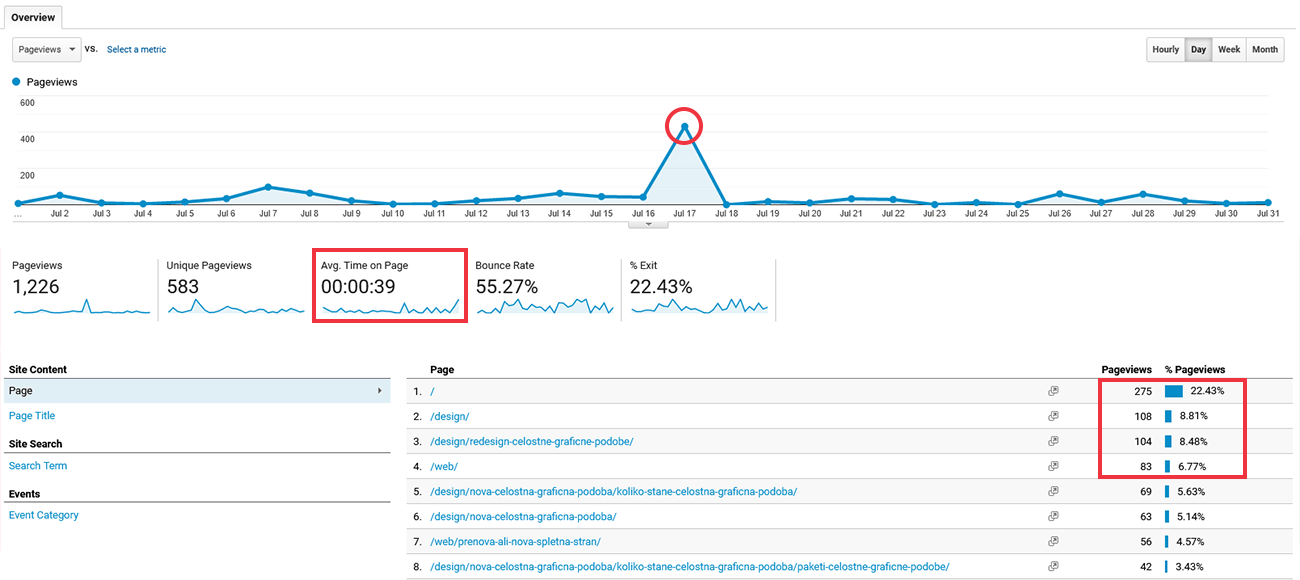The image size is (1300, 580).
Task: Click the external link icon for the /web/ row
Action: [x=1053, y=466]
